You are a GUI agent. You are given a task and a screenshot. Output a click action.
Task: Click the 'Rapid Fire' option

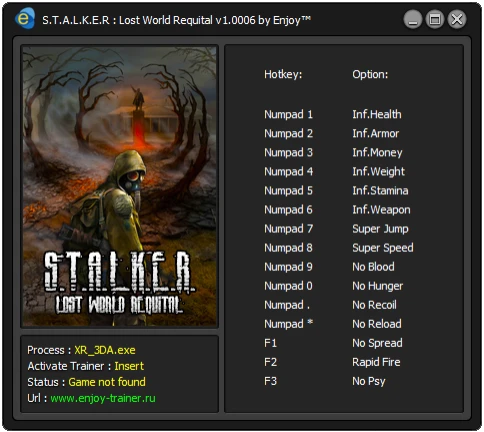click(x=376, y=362)
